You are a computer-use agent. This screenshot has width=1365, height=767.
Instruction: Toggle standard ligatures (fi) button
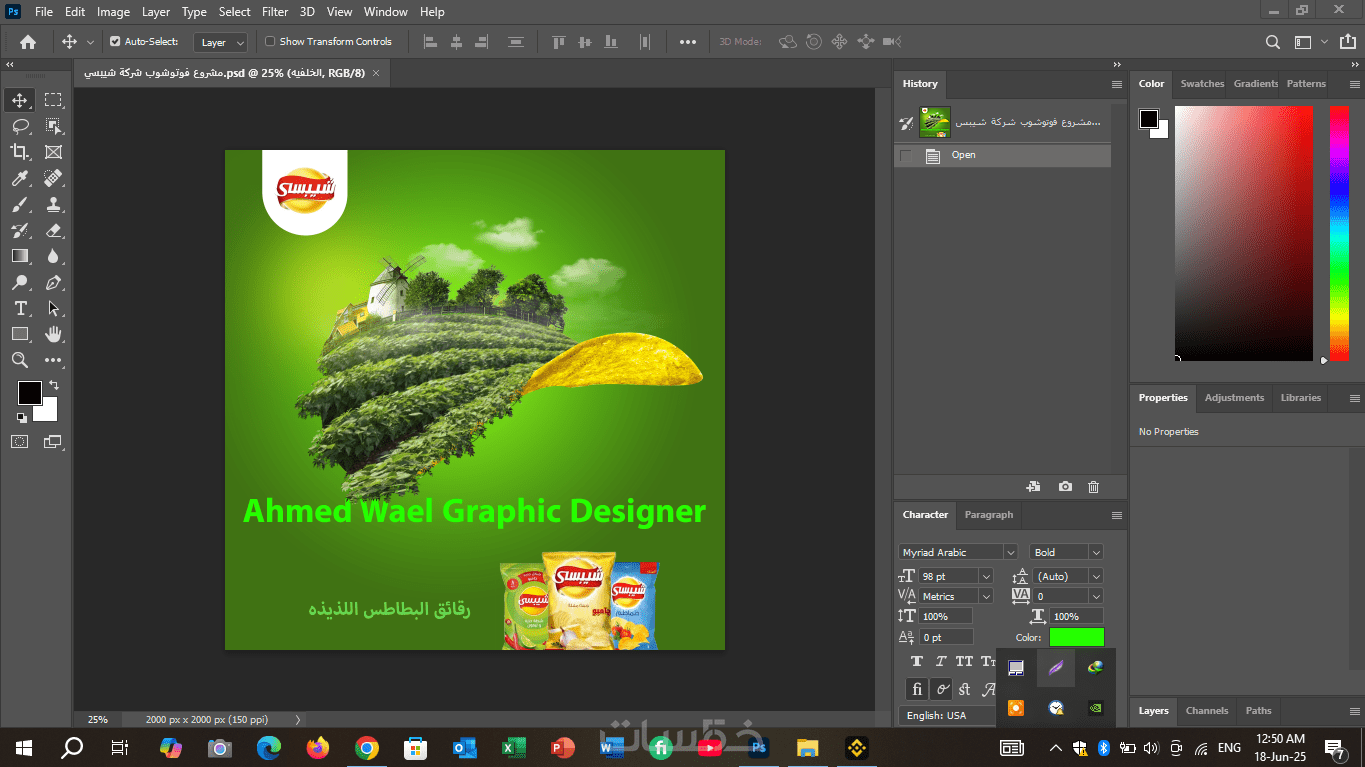point(917,689)
